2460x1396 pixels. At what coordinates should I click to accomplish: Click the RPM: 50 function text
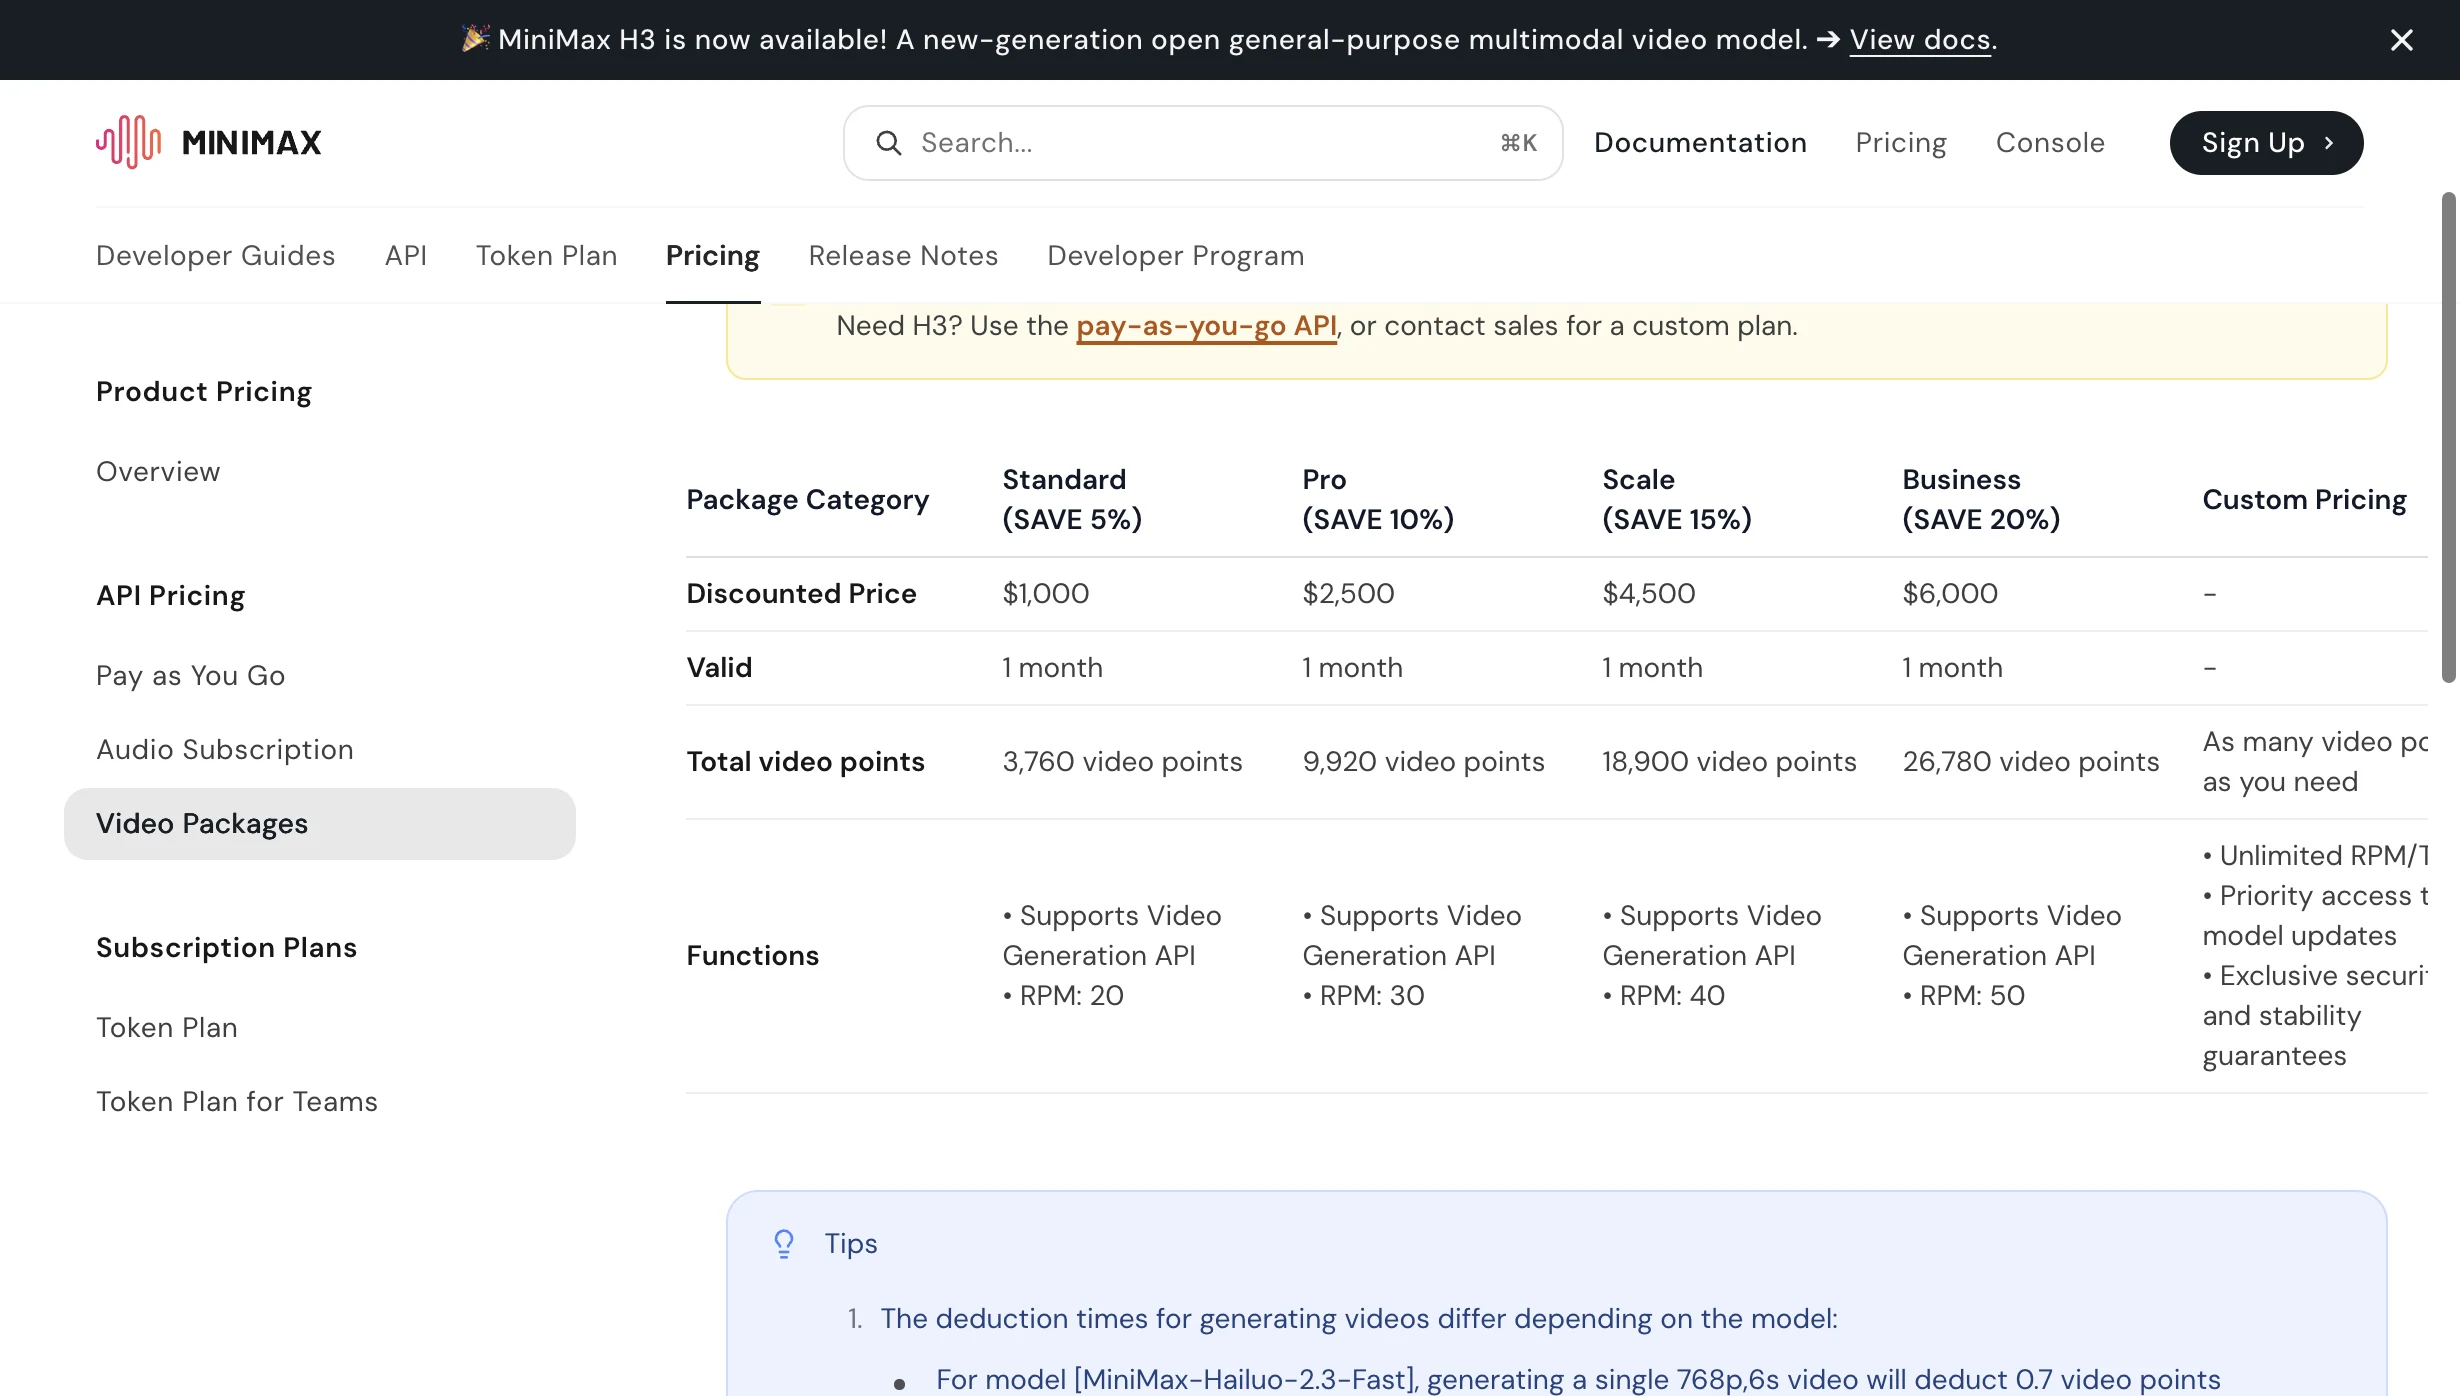[1964, 996]
